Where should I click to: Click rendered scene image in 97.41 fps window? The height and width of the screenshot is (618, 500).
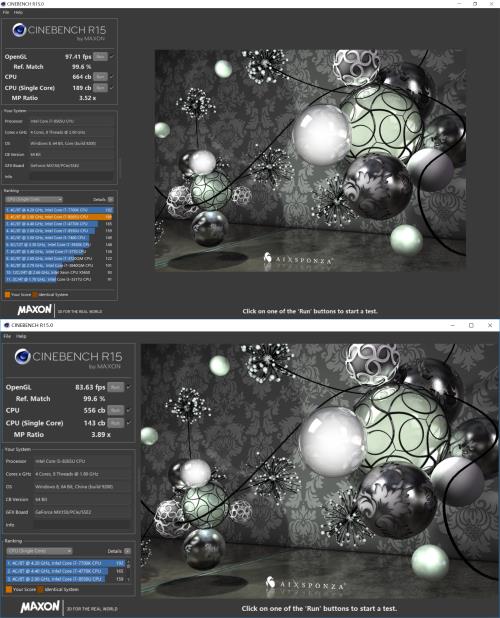point(310,160)
